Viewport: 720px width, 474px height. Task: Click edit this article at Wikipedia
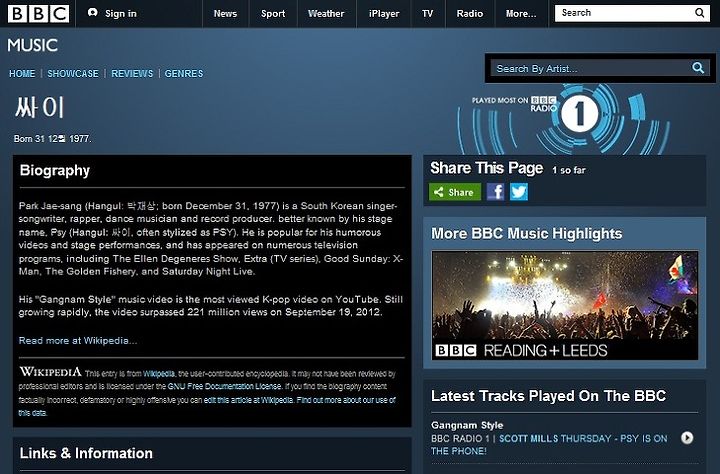point(248,400)
